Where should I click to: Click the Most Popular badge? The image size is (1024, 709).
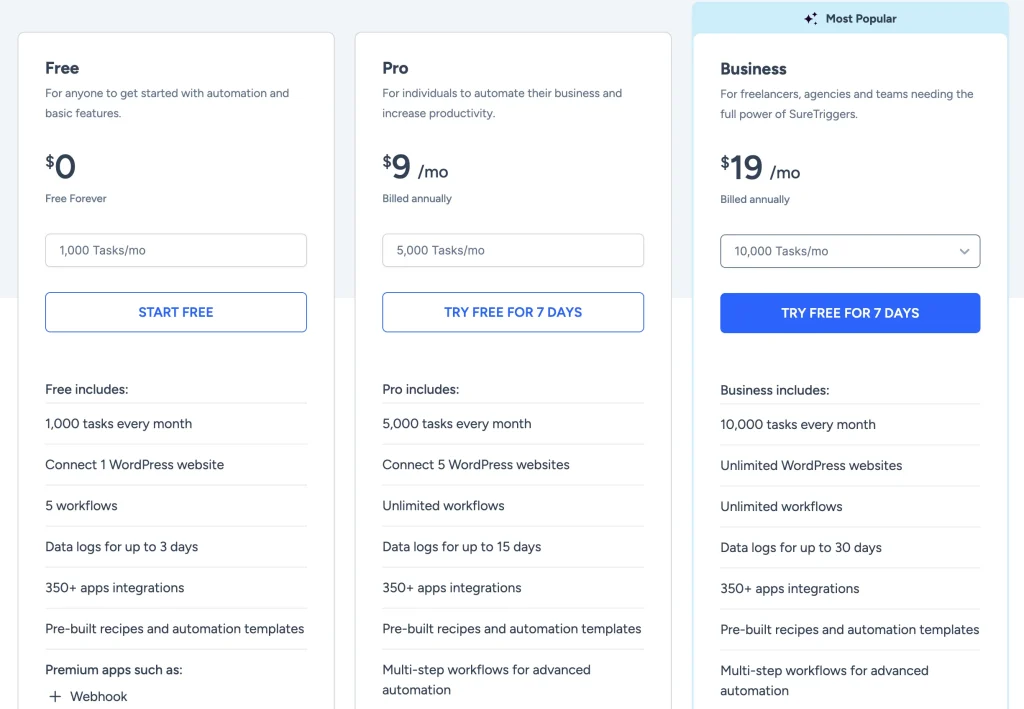[850, 18]
